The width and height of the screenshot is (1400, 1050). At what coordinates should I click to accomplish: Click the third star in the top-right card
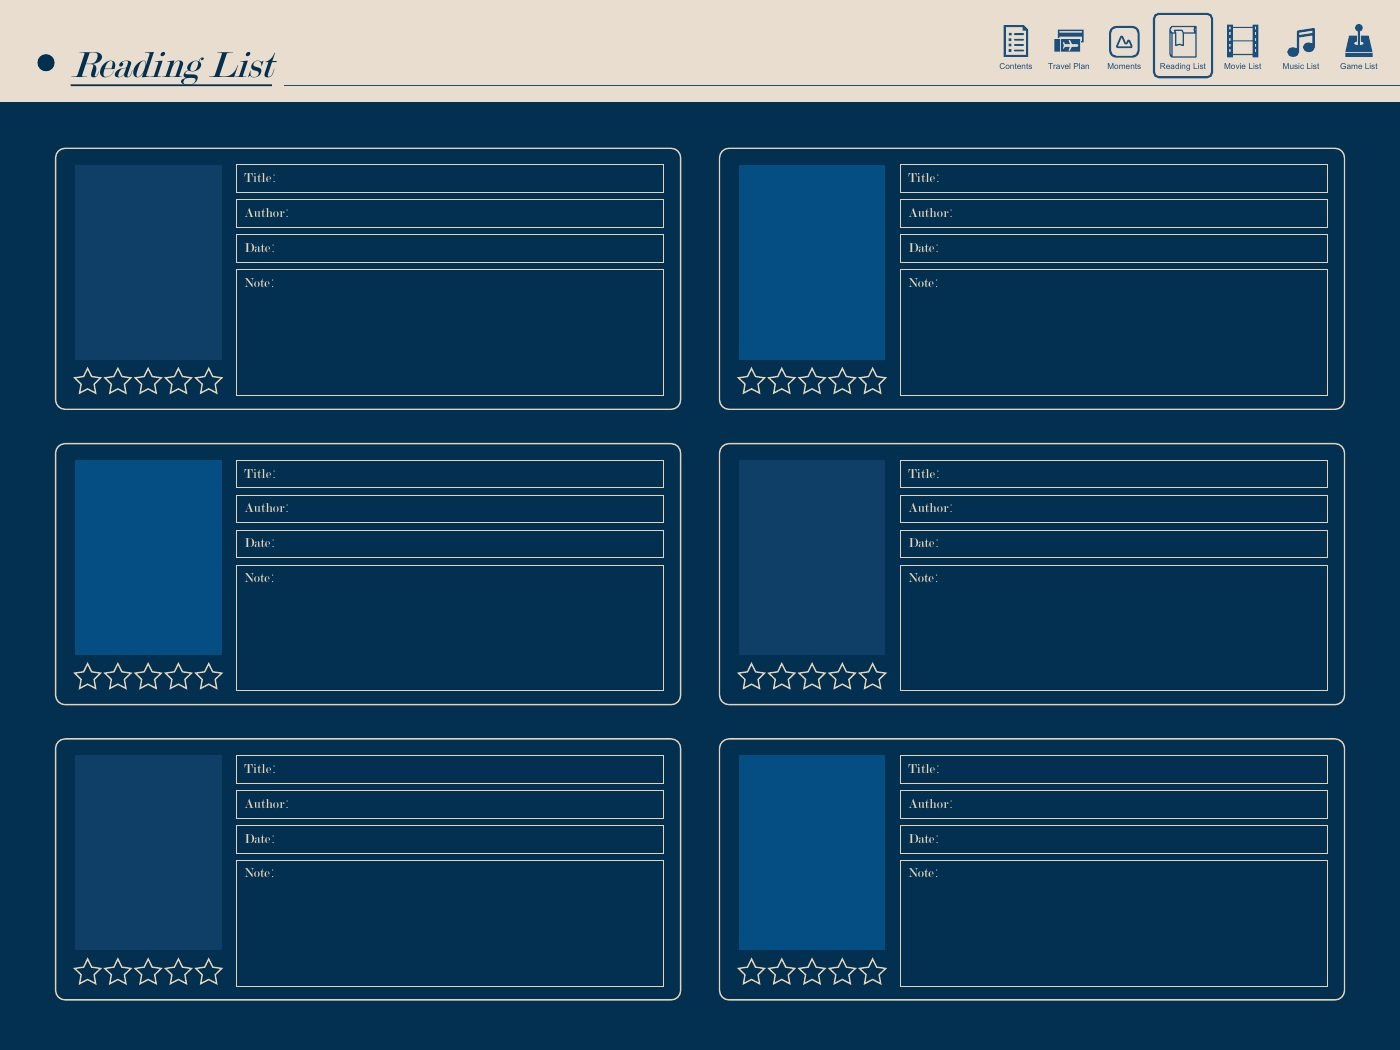(x=812, y=380)
